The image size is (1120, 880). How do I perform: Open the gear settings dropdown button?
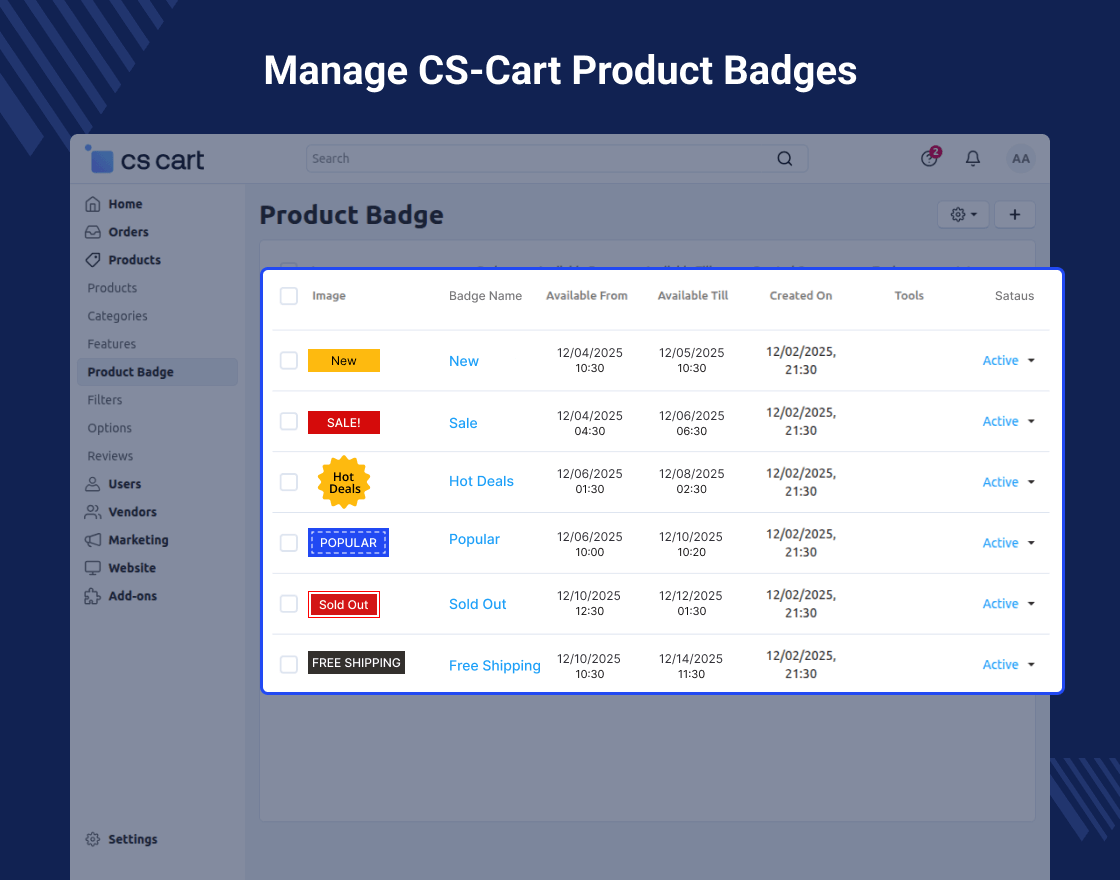click(x=963, y=215)
